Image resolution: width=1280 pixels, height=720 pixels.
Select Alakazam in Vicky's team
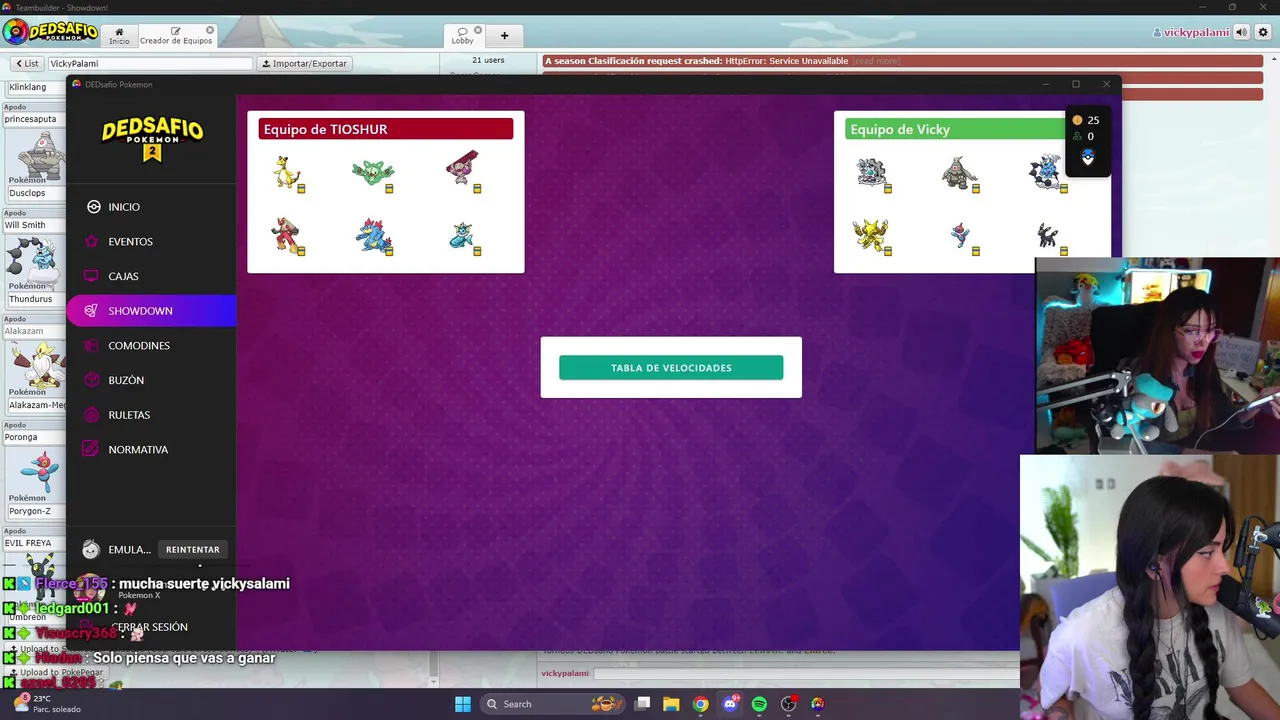pos(872,236)
